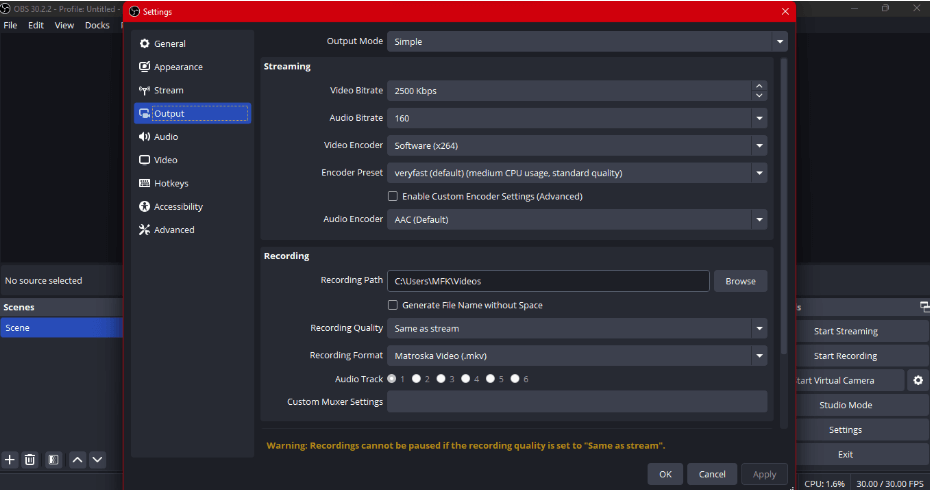
Task: Click the No source selected label
Action: coord(43,281)
